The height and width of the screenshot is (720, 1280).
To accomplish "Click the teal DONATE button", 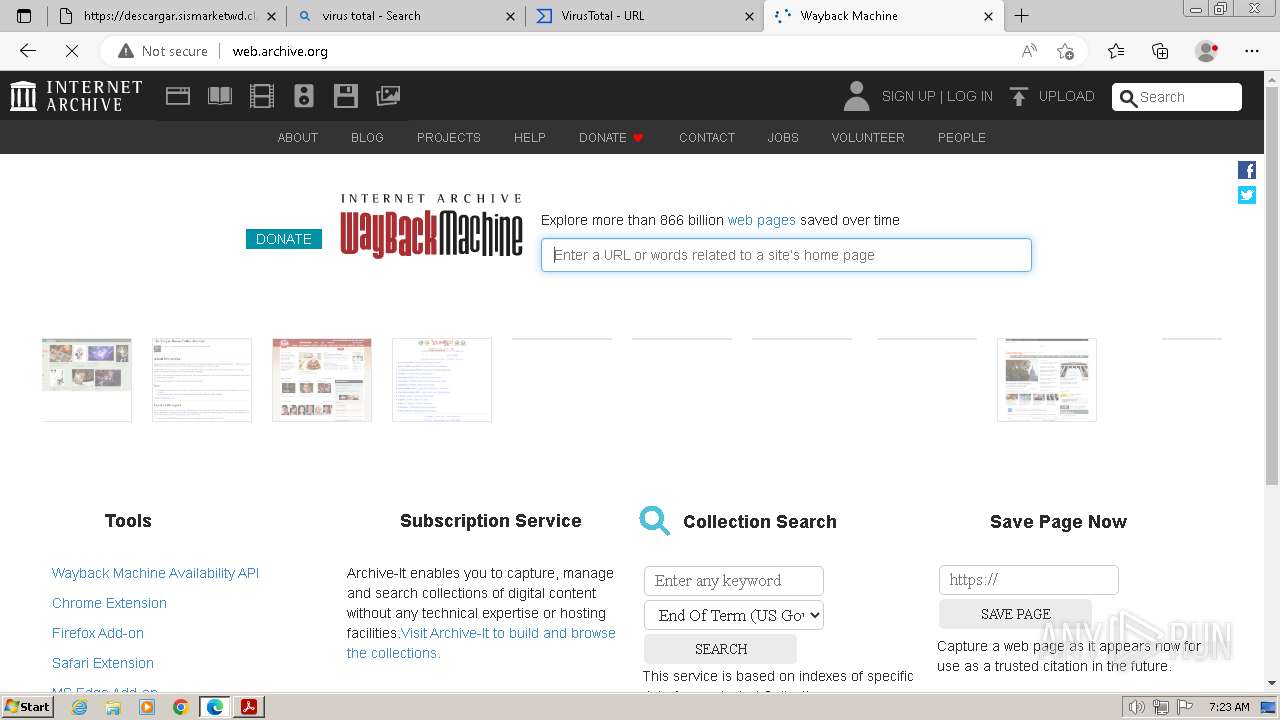I will click(284, 239).
